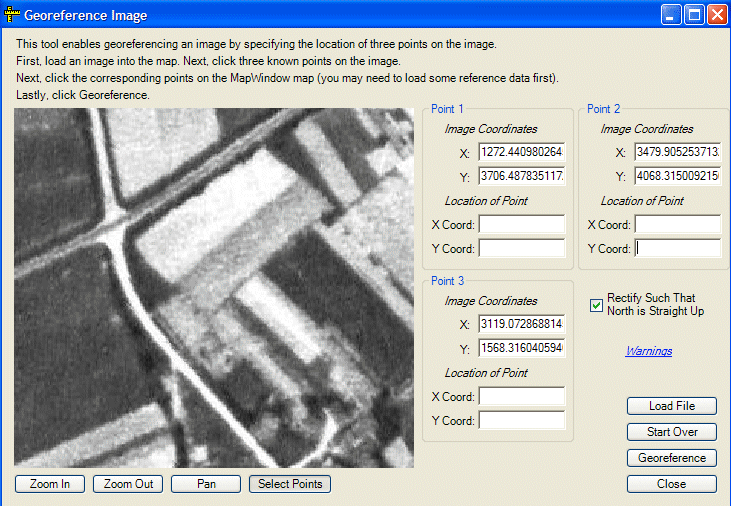
Task: Select Point 2 image Y coordinate field
Action: pos(677,177)
